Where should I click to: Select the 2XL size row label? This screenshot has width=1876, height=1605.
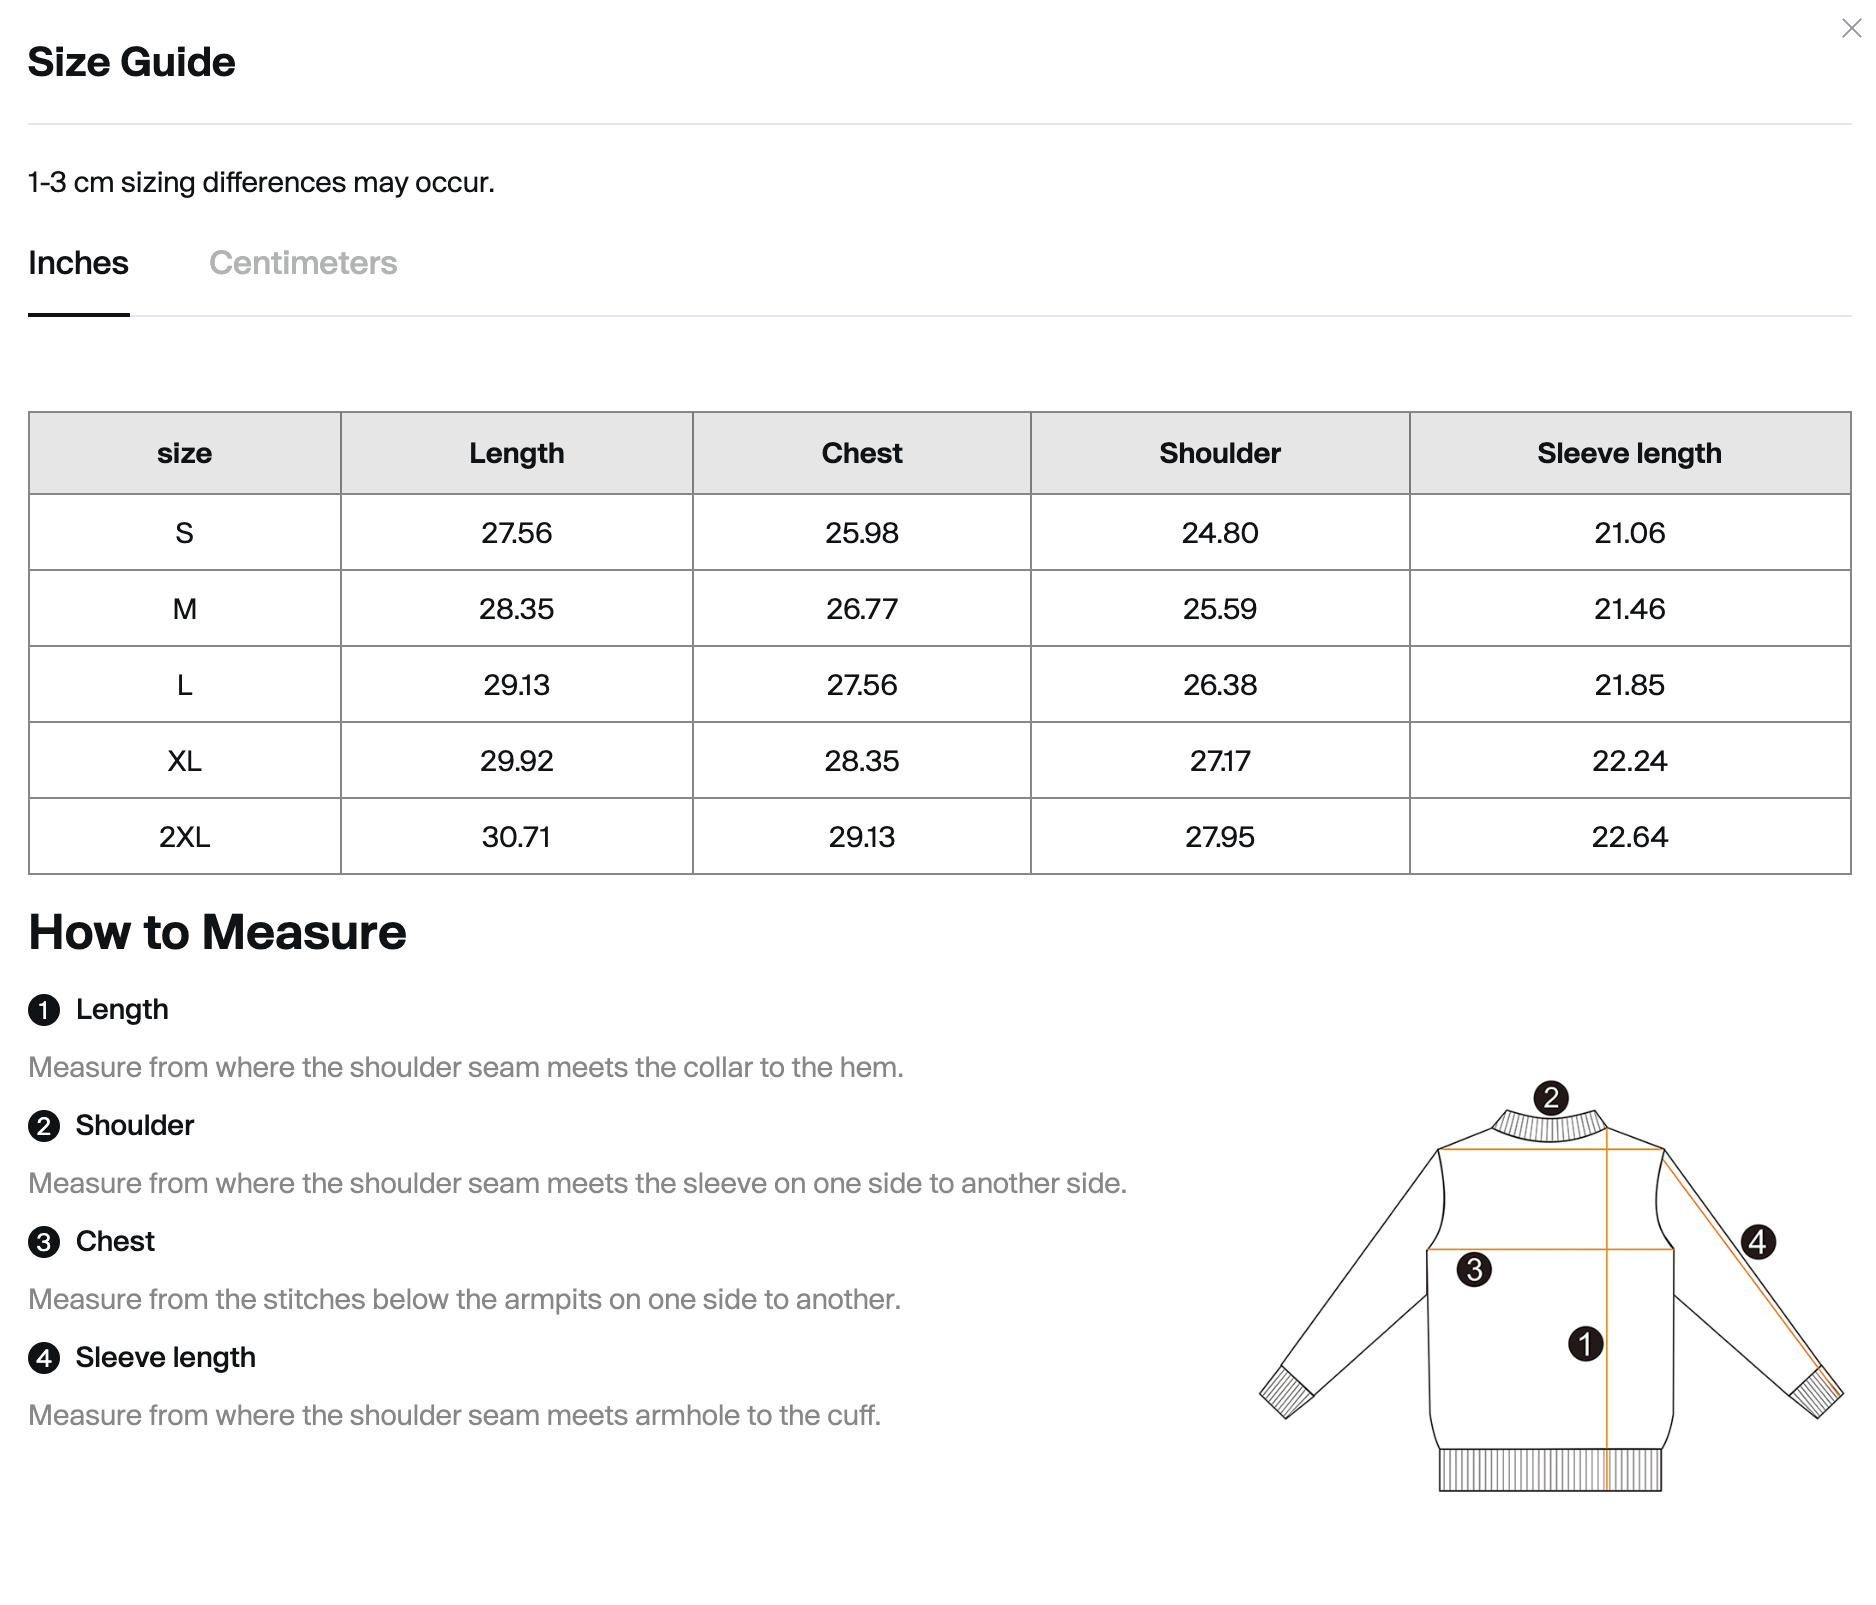tap(184, 837)
